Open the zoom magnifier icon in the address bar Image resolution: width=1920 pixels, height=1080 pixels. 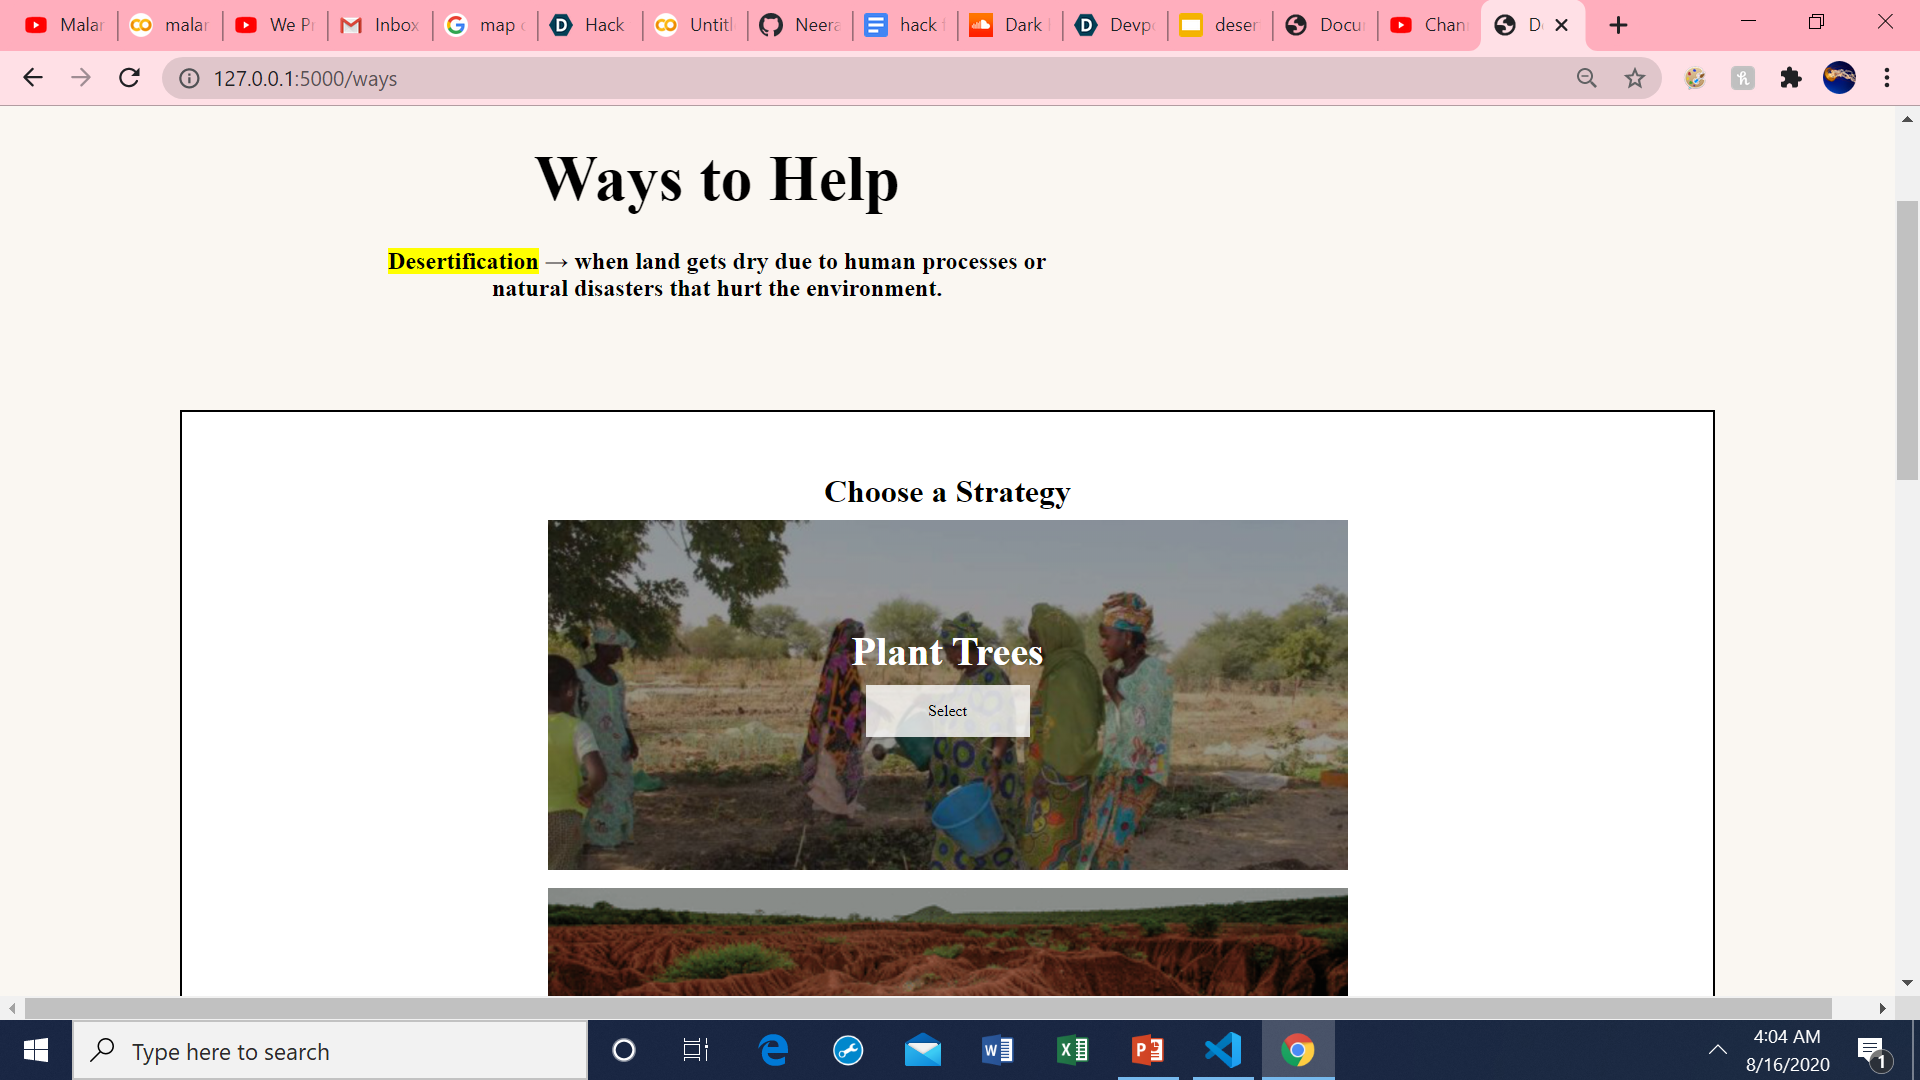pyautogui.click(x=1586, y=78)
